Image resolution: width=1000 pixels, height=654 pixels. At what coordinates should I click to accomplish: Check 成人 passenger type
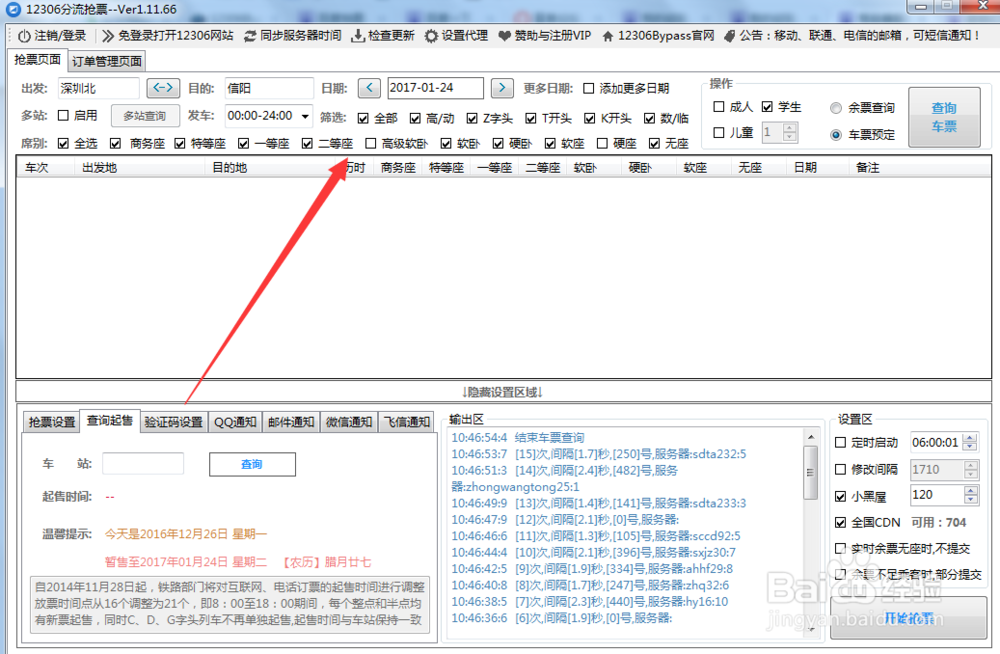pyautogui.click(x=719, y=107)
